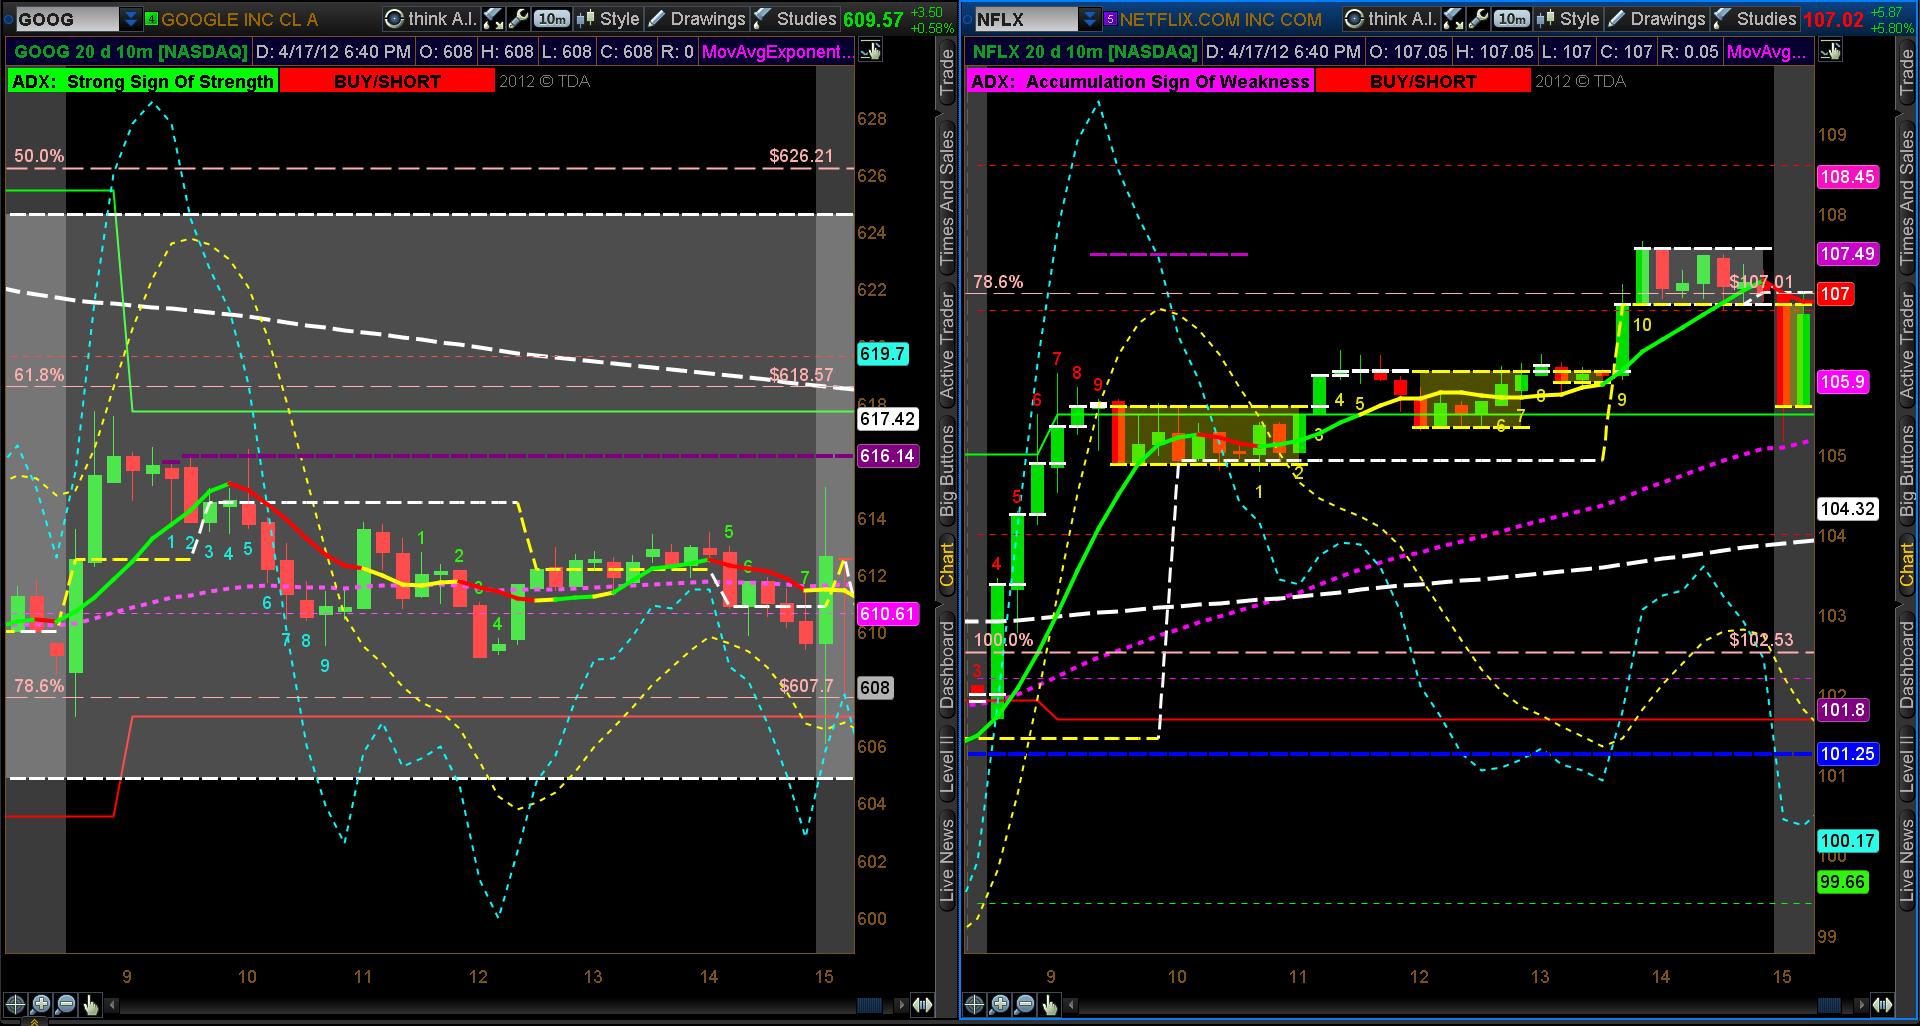Expand the NFLX symbol dropdown
Viewport: 1920px width, 1026px height.
point(1091,19)
